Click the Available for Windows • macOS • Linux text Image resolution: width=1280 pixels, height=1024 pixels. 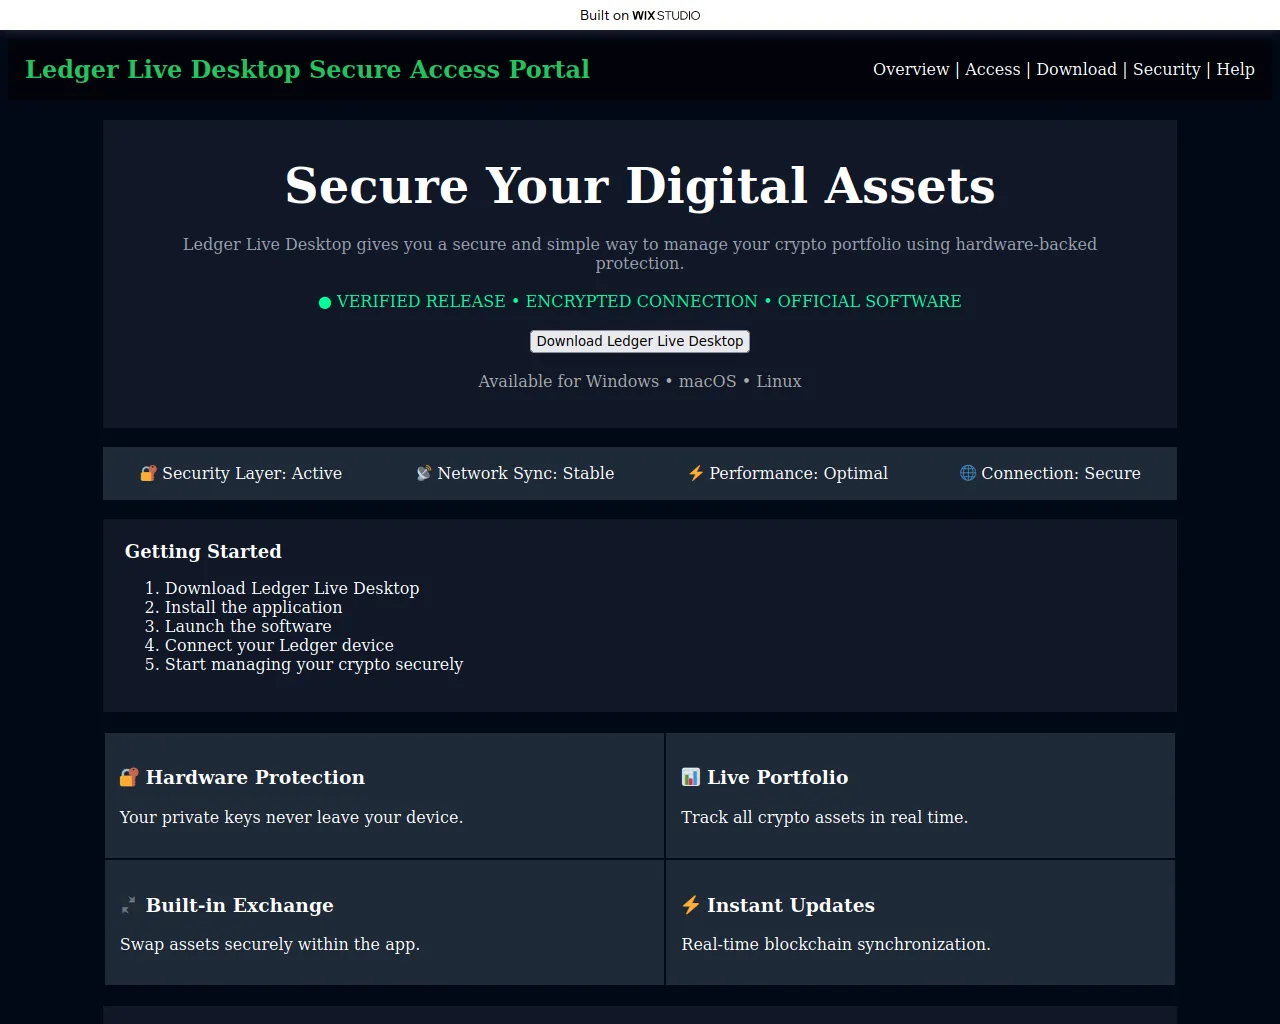point(640,381)
